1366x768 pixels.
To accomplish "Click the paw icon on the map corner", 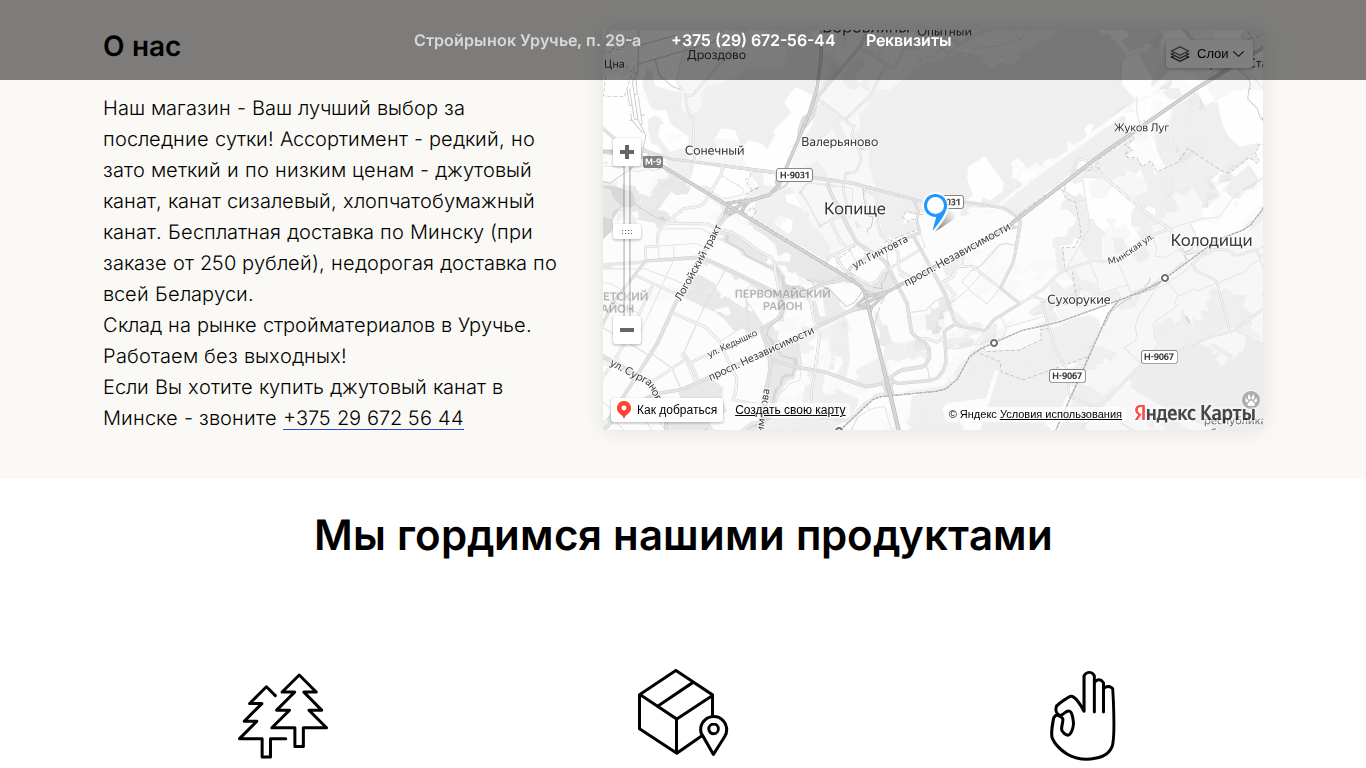I will pos(1251,399).
